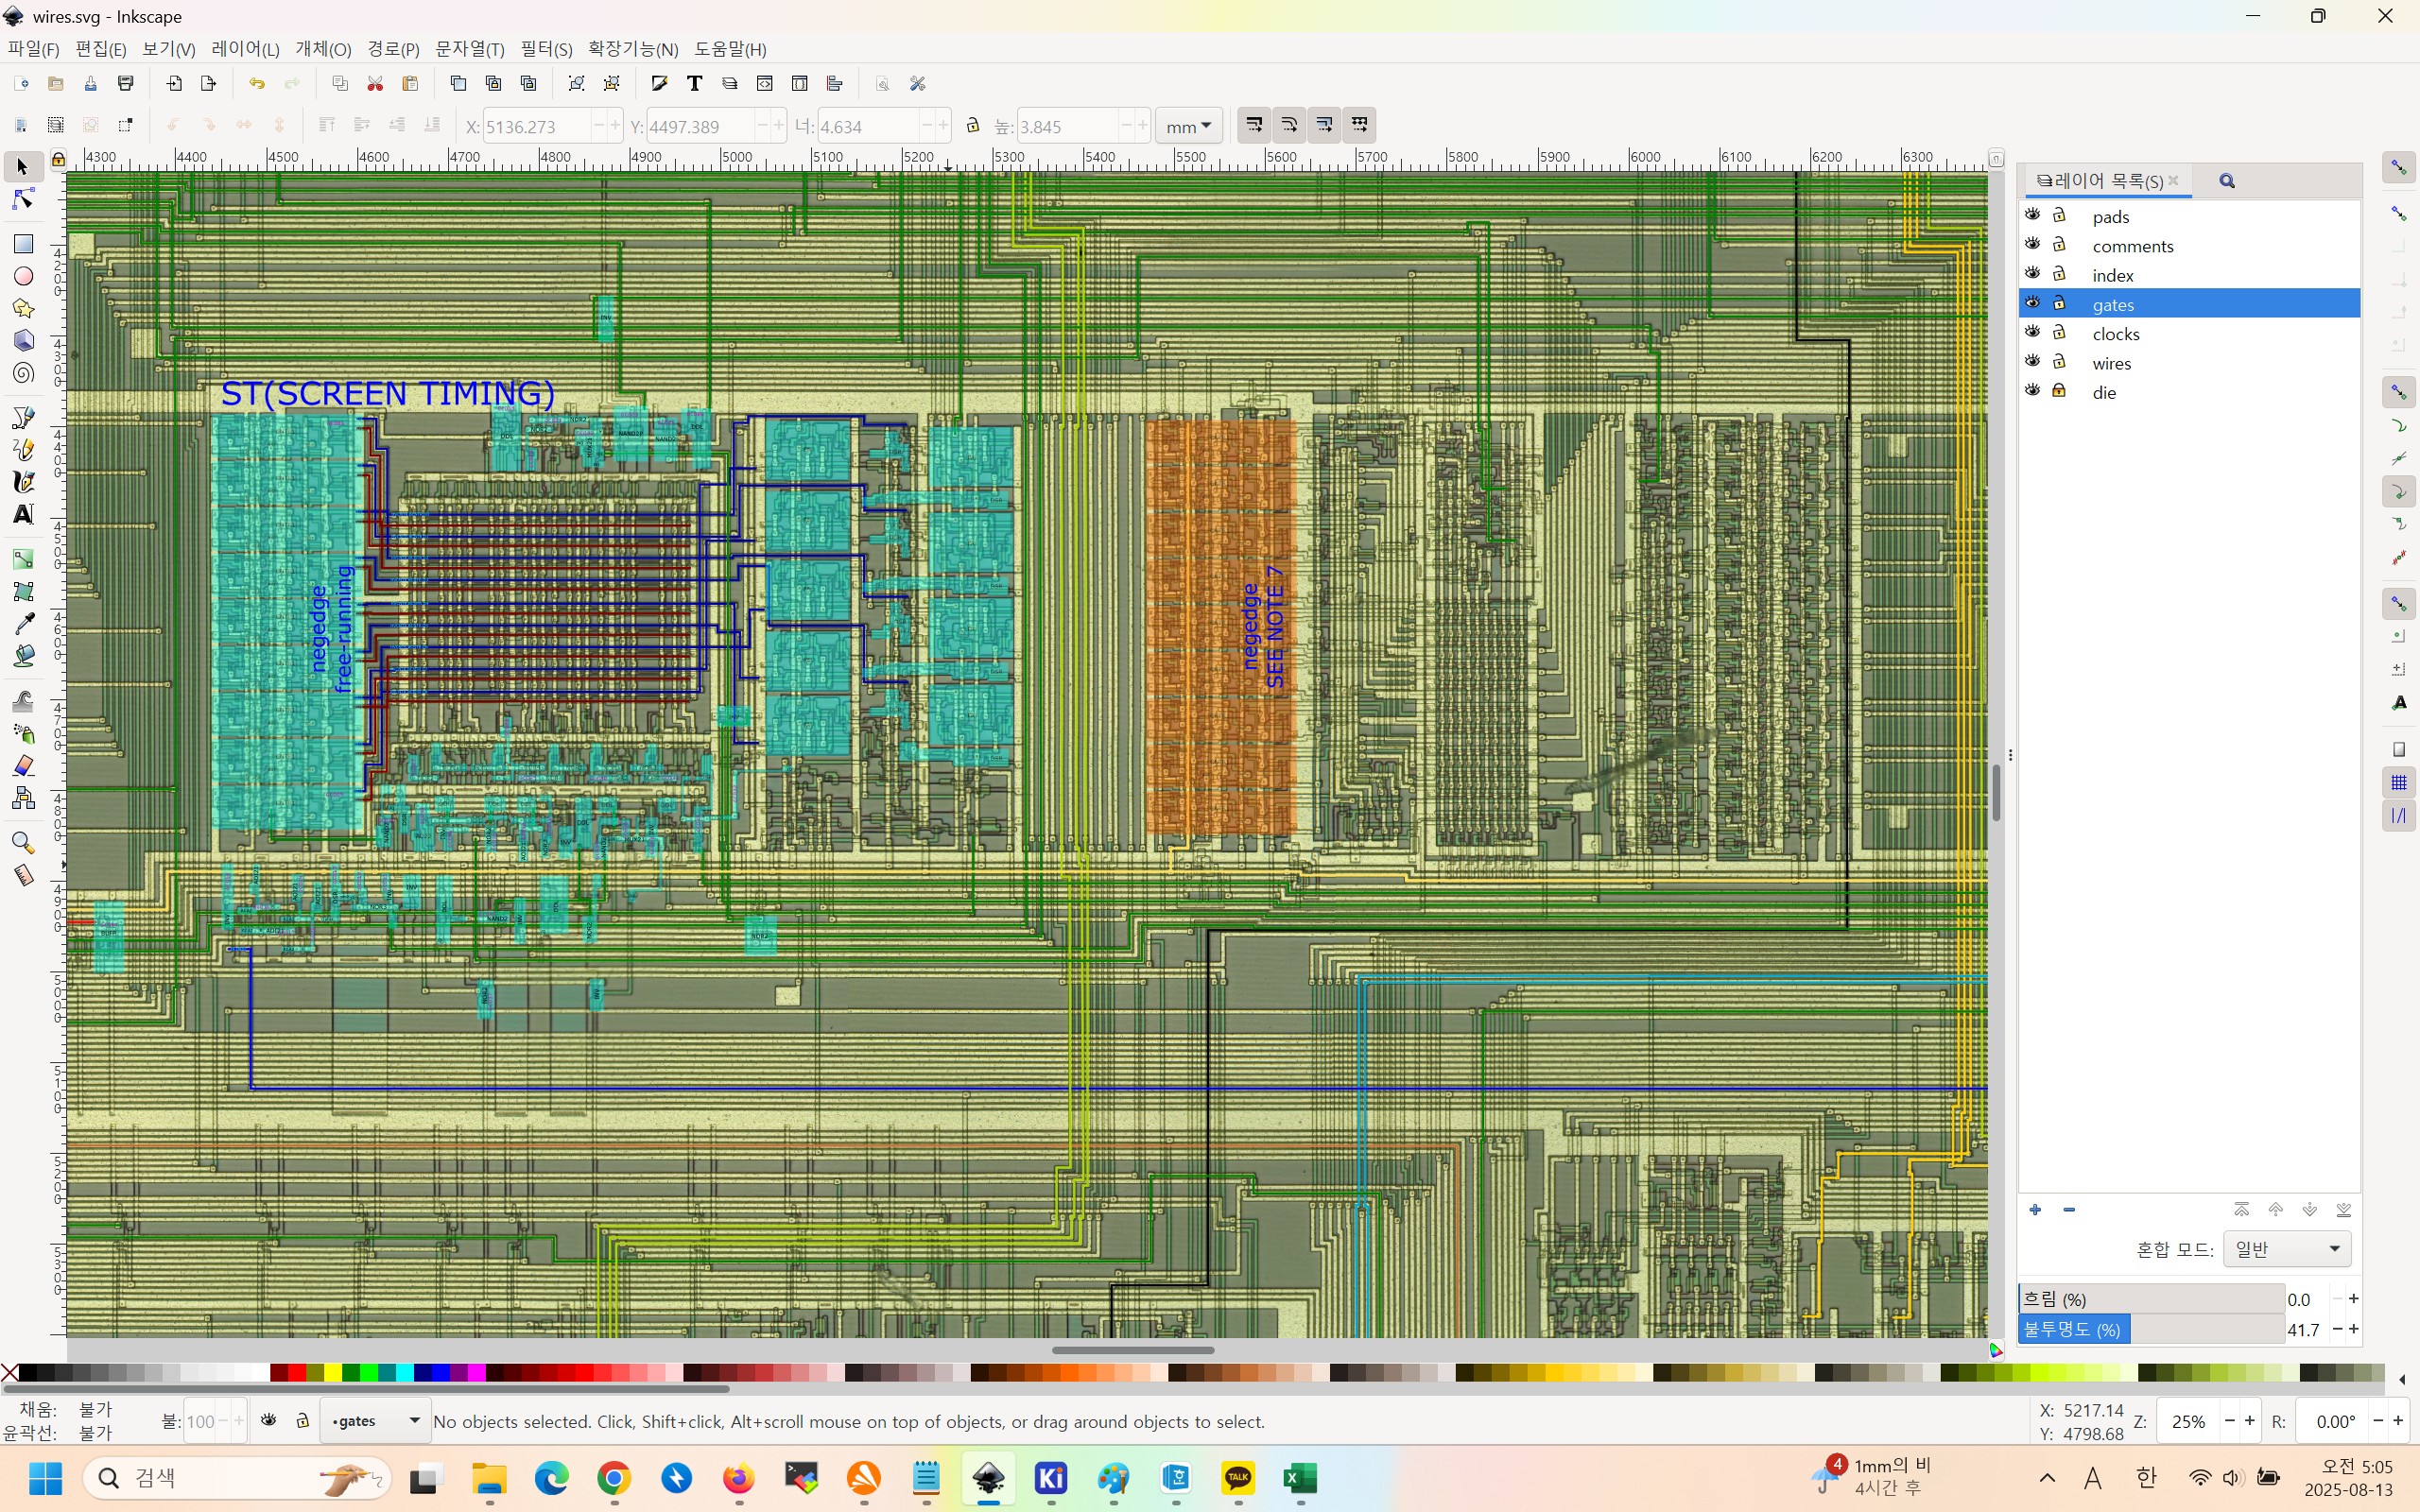This screenshot has height=1512, width=2420.
Task: Click the red color swatch in palette
Action: tap(296, 1373)
